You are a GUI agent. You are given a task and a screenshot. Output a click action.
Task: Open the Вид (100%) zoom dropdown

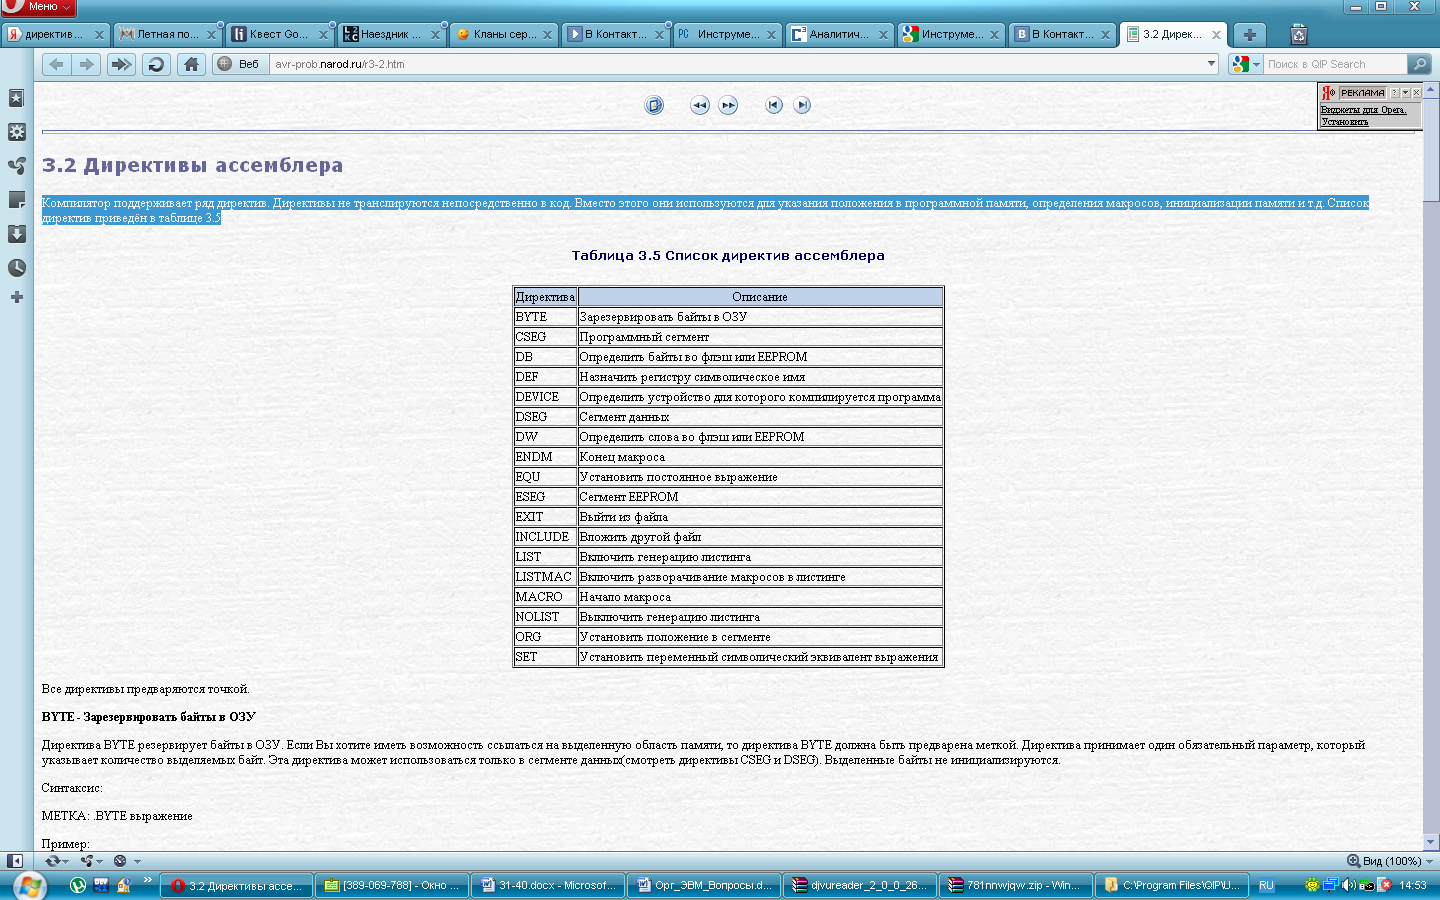(1390, 861)
